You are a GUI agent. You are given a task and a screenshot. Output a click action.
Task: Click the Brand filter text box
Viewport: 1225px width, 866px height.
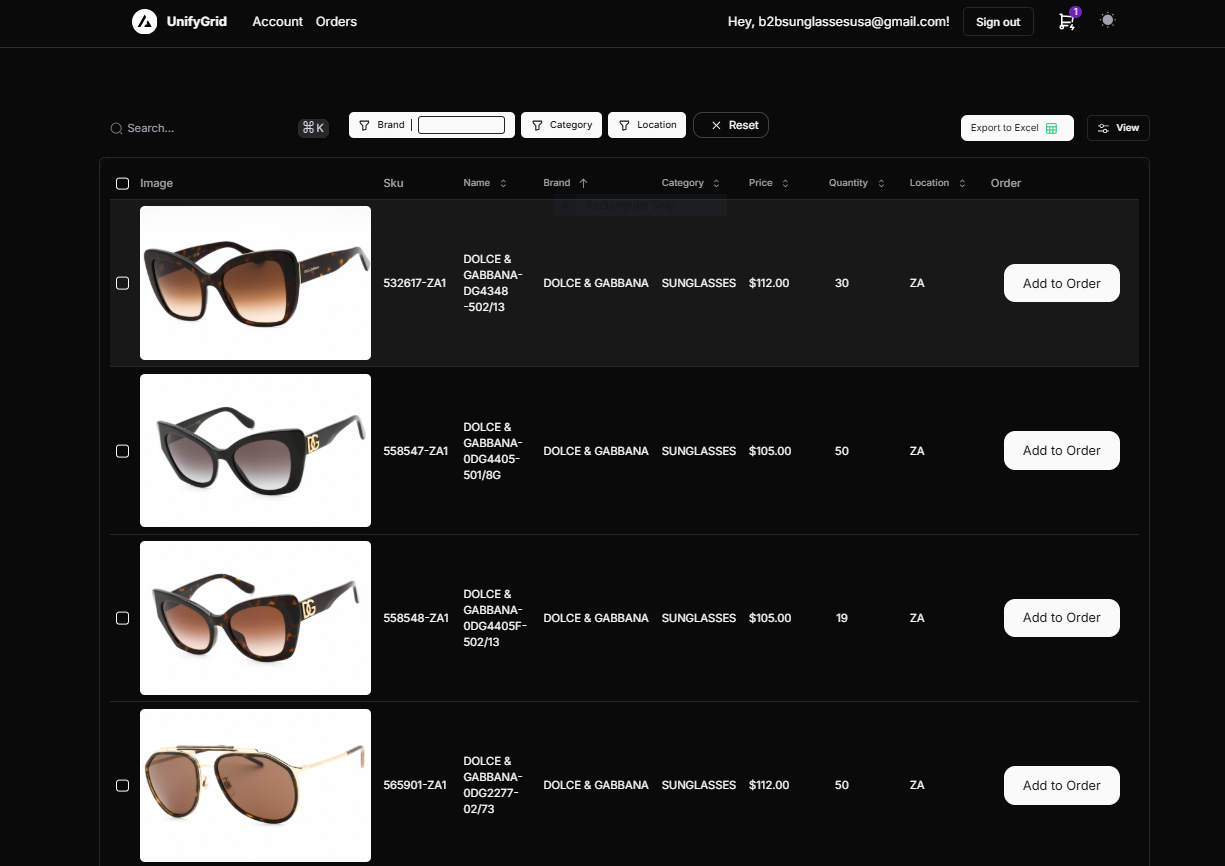(x=461, y=125)
